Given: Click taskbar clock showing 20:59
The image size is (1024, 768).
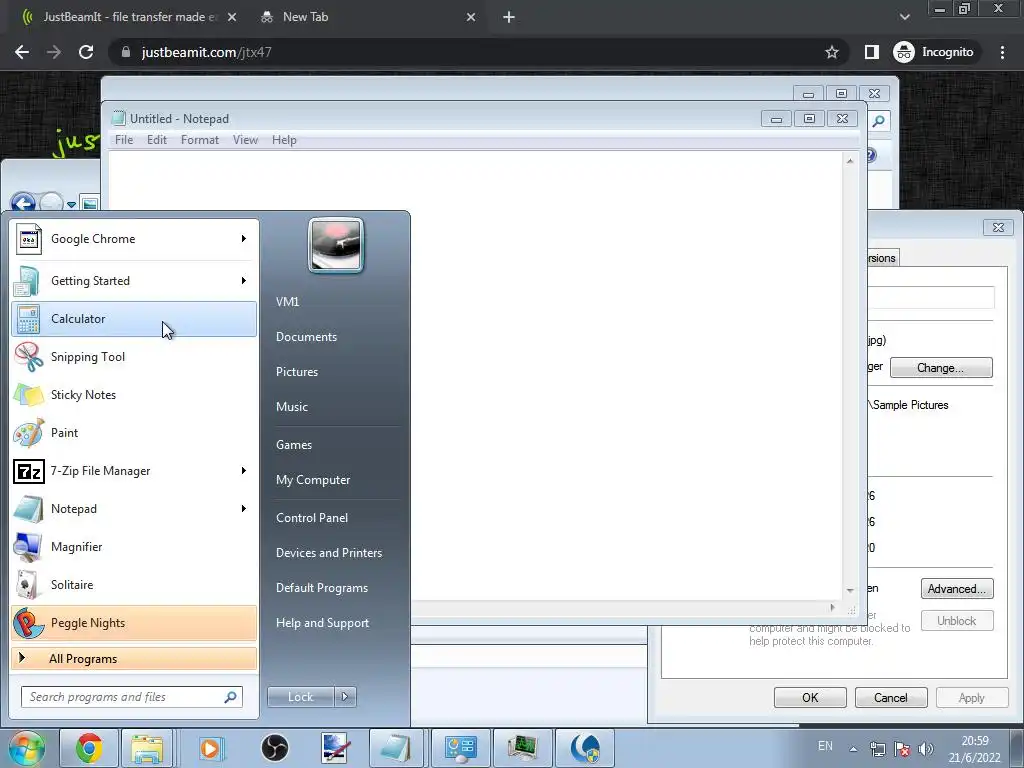Looking at the screenshot, I should coord(974,749).
